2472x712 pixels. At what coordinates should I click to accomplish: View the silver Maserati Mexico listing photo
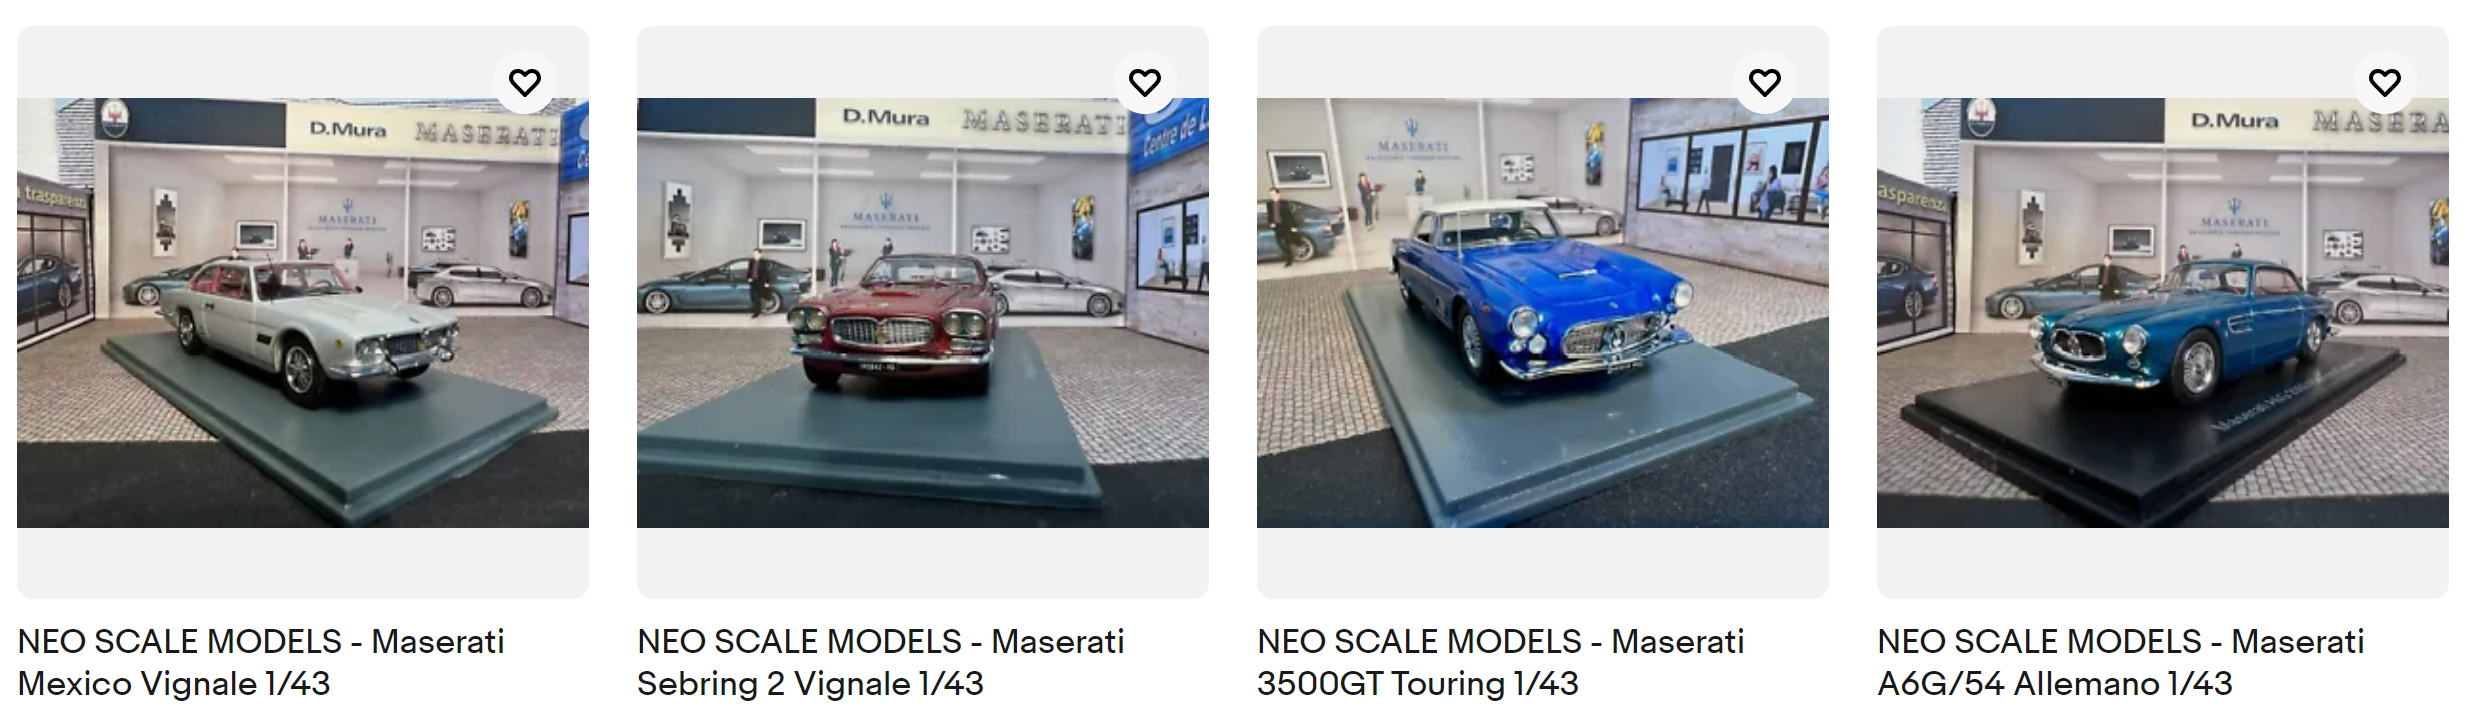pos(303,313)
